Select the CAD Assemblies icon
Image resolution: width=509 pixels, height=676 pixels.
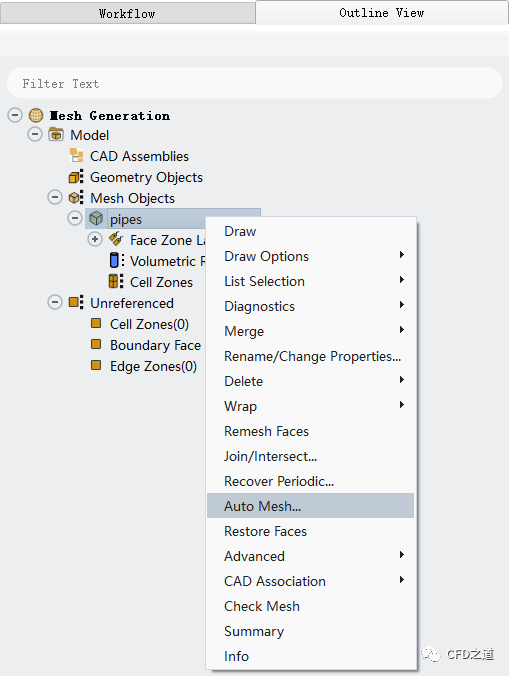pos(76,156)
